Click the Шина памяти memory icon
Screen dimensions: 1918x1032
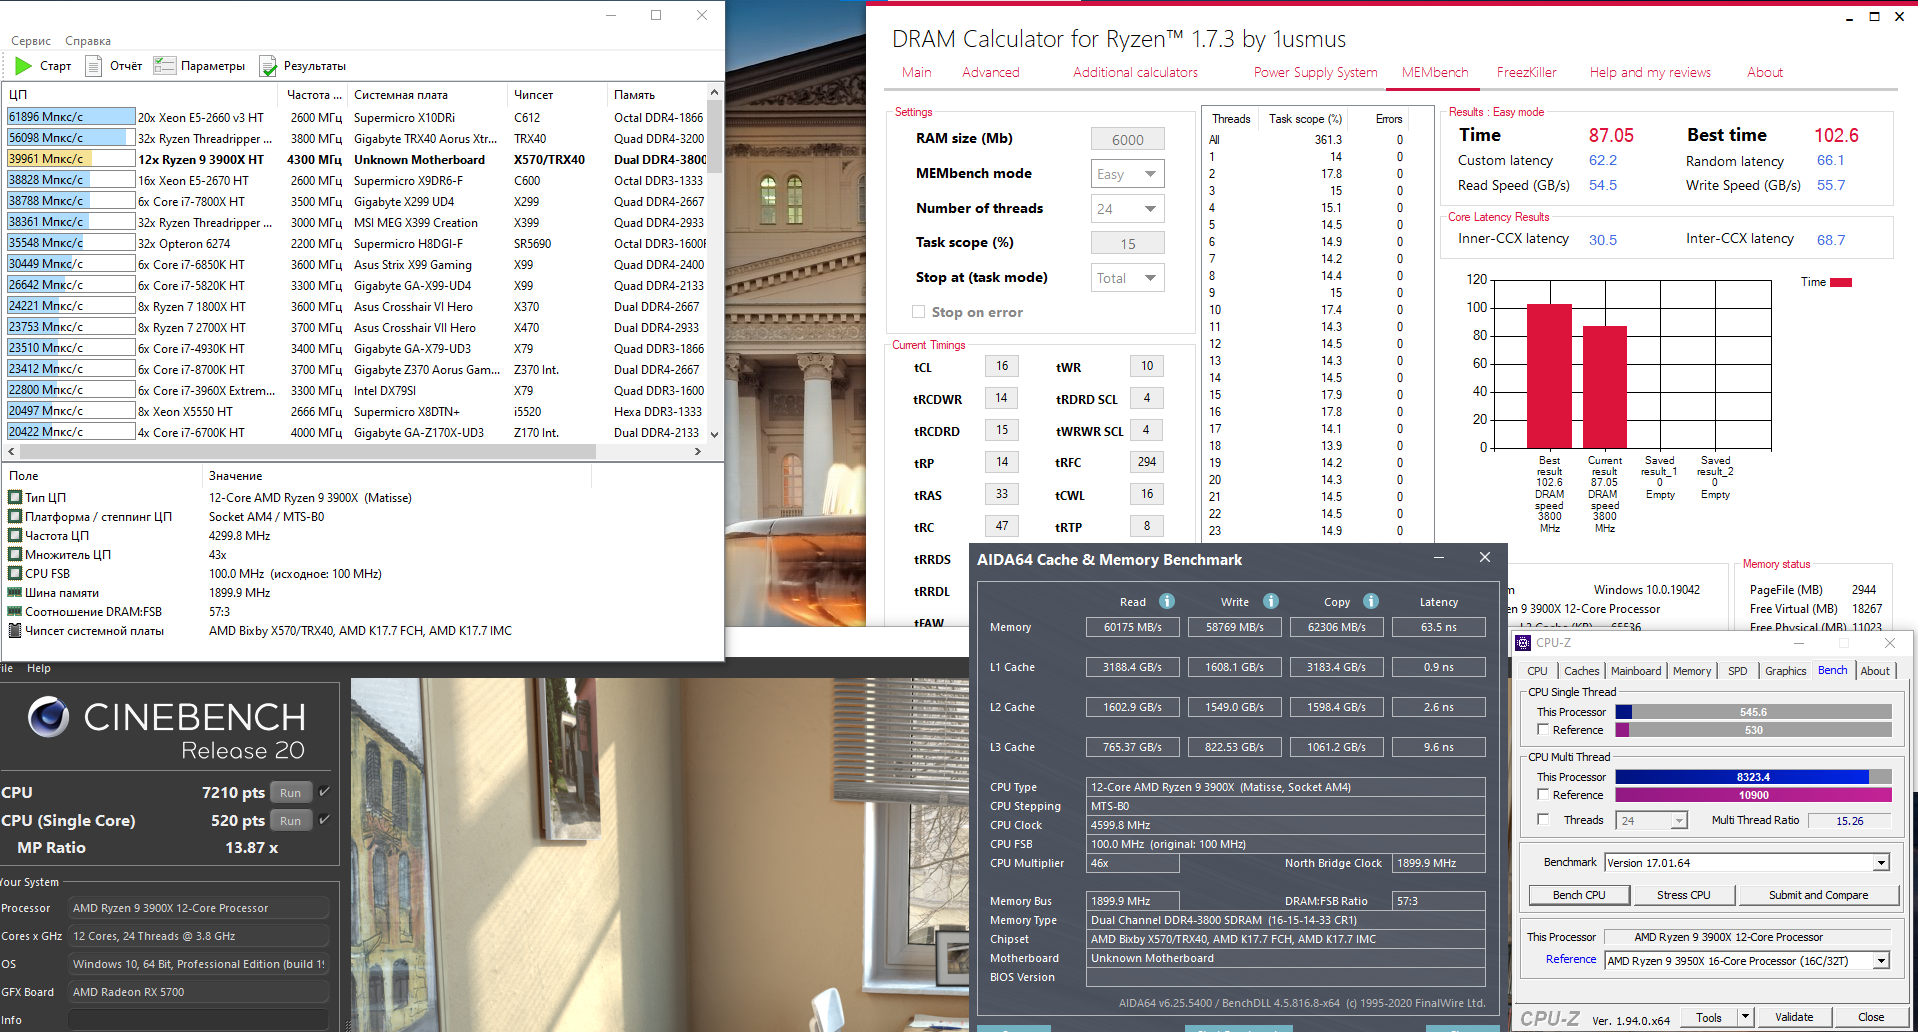click(x=15, y=592)
